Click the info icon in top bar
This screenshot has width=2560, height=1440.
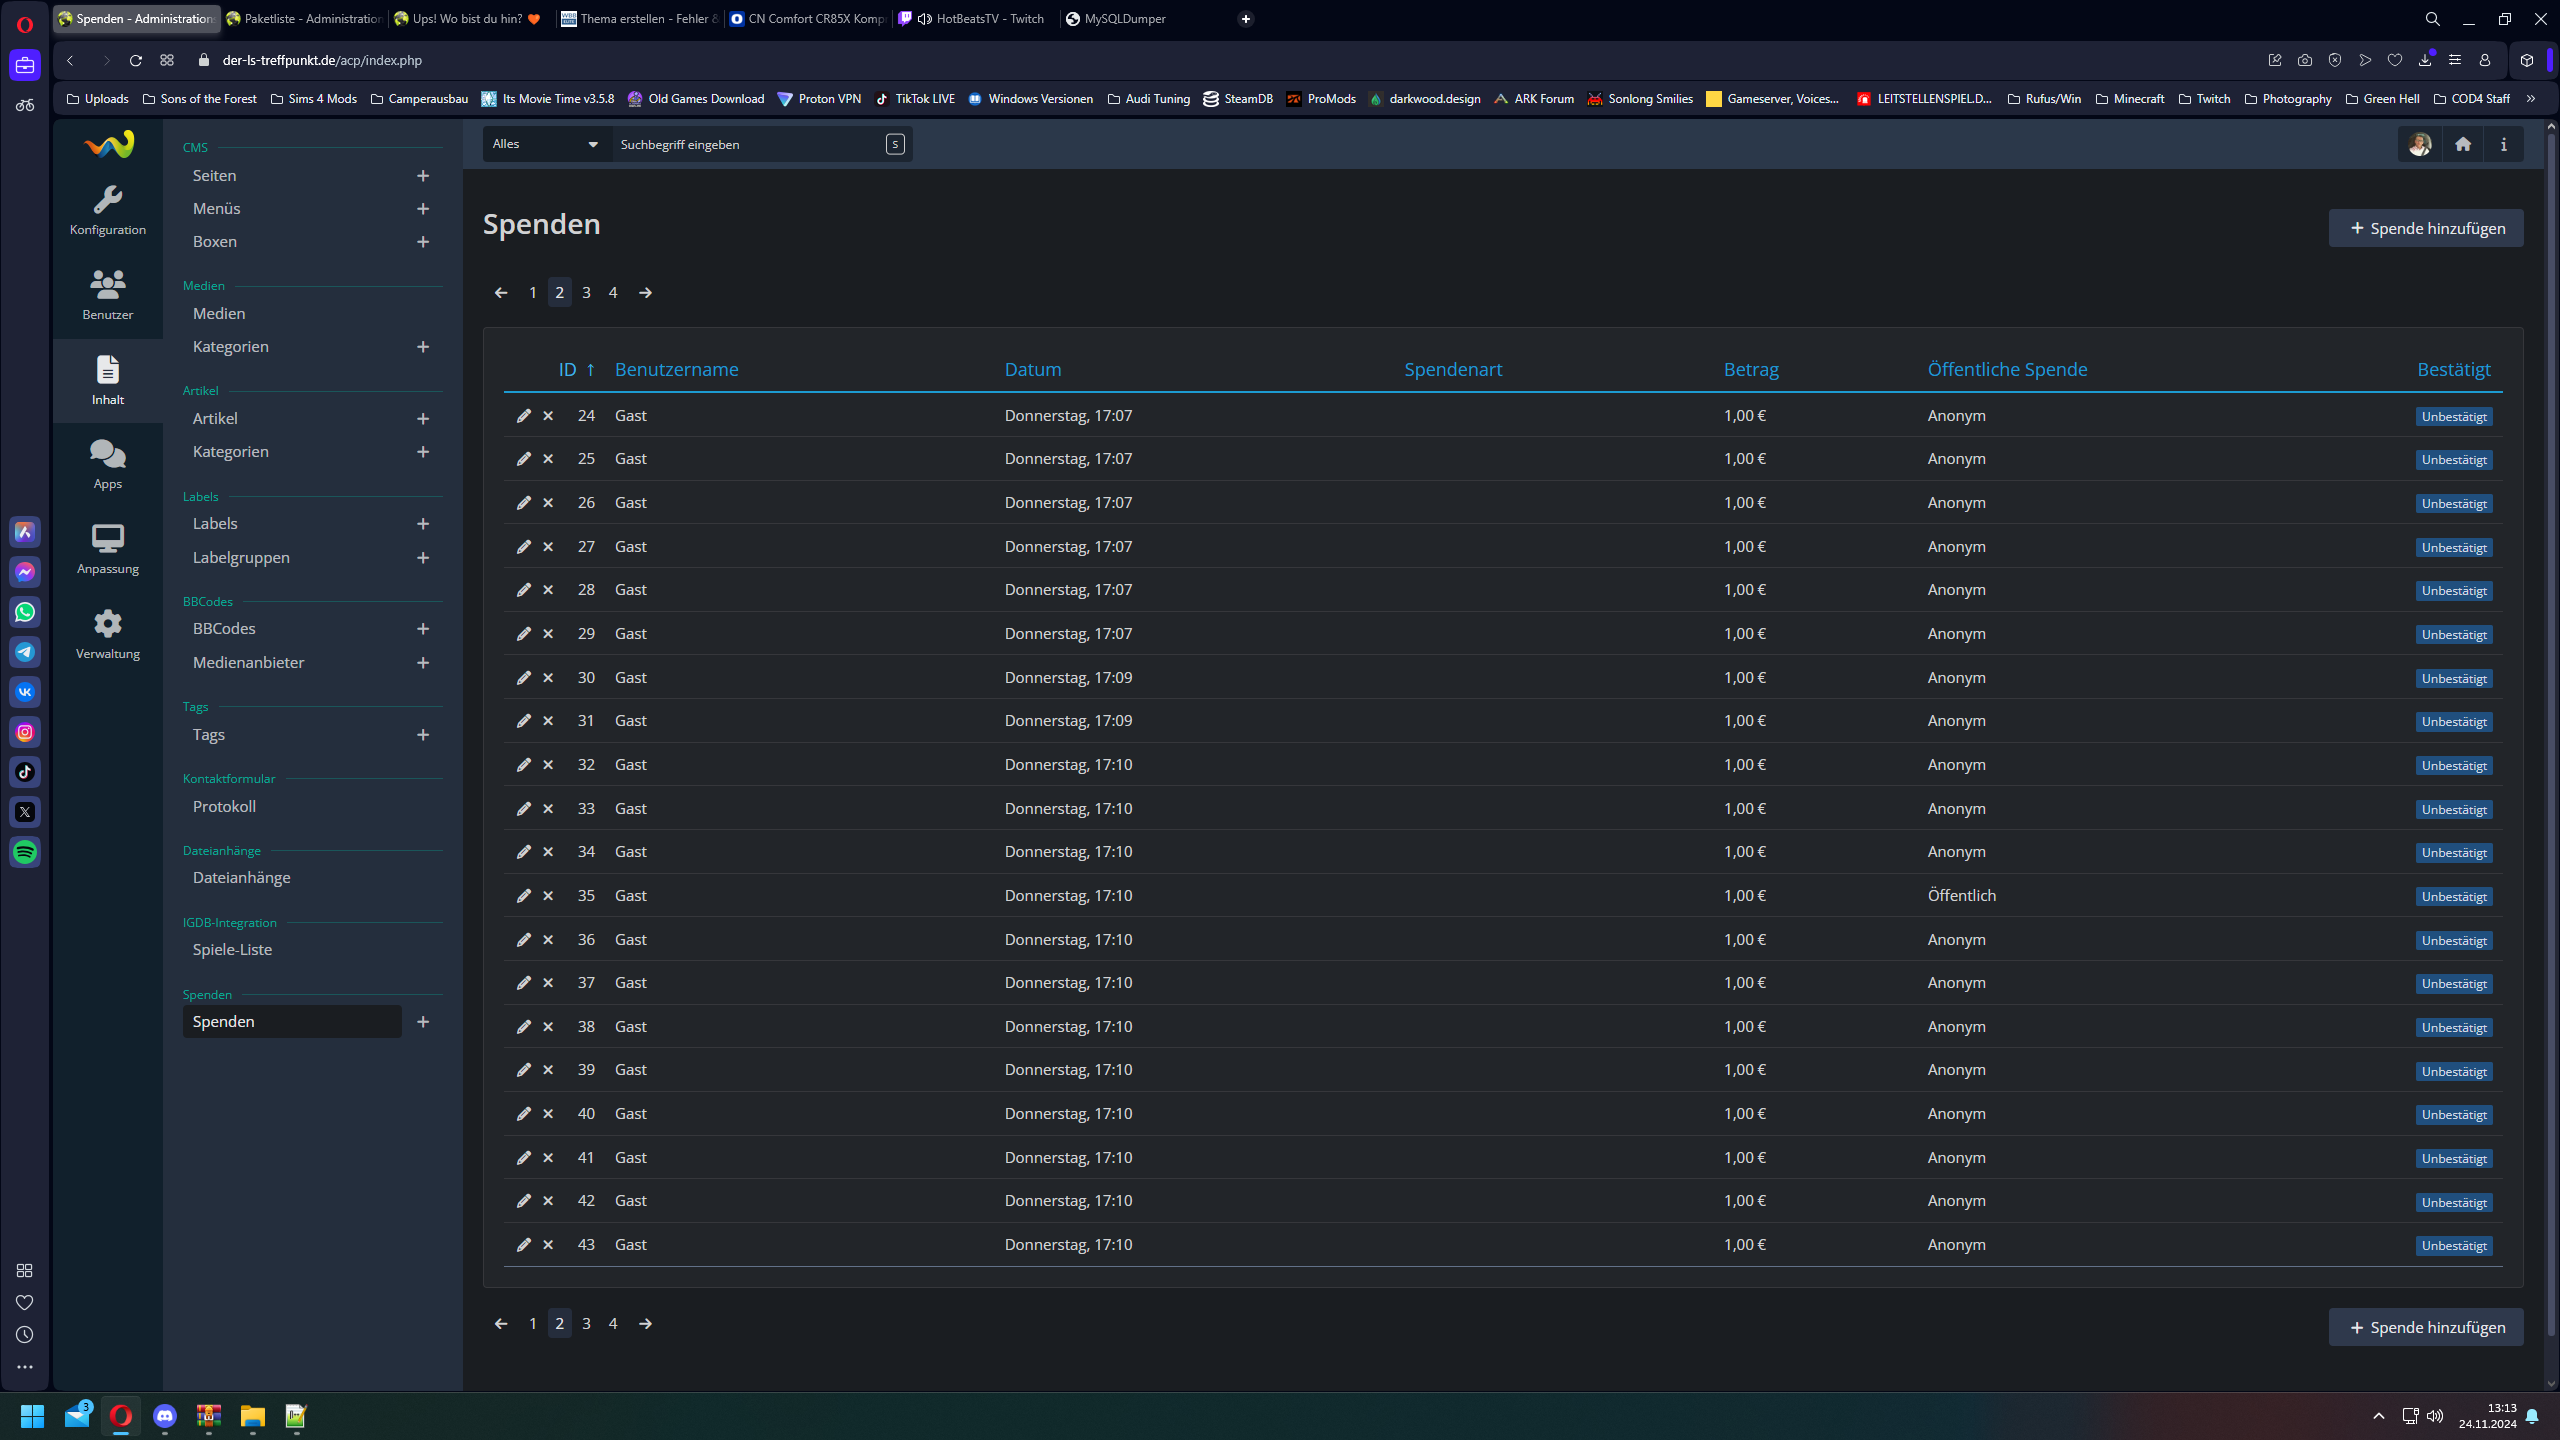pyautogui.click(x=2503, y=144)
